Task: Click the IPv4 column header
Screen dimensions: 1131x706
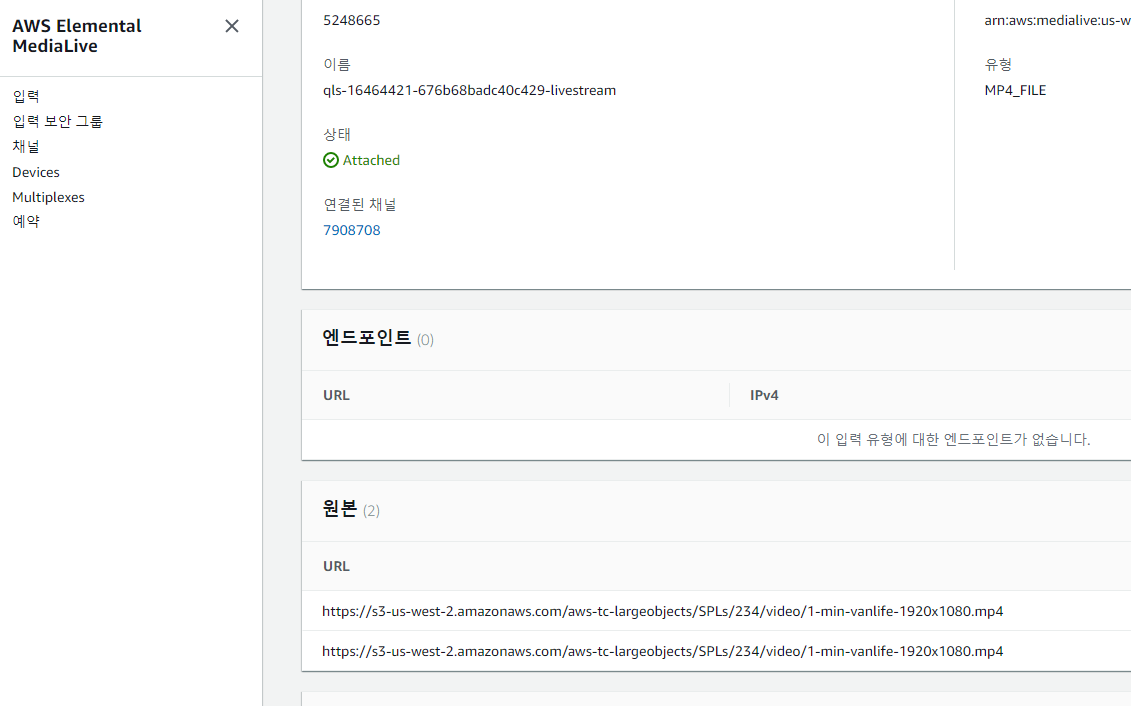Action: click(764, 395)
